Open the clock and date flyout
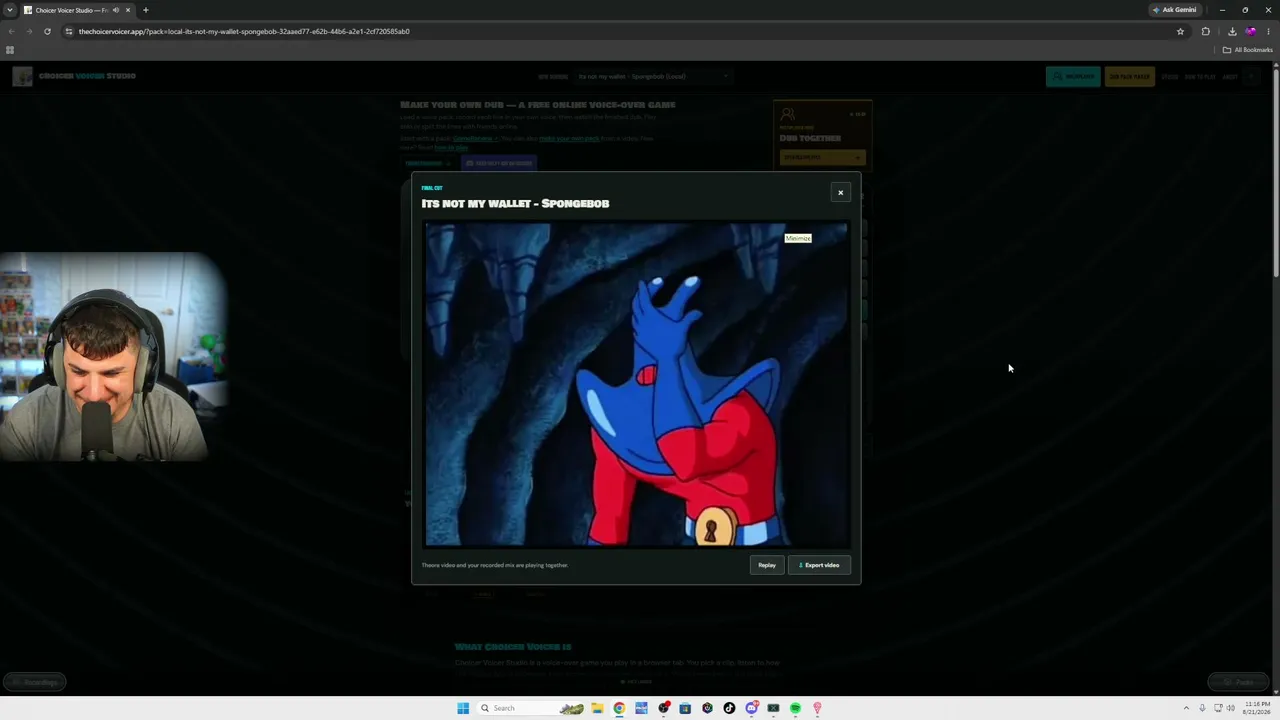This screenshot has width=1280, height=720. [1258, 708]
